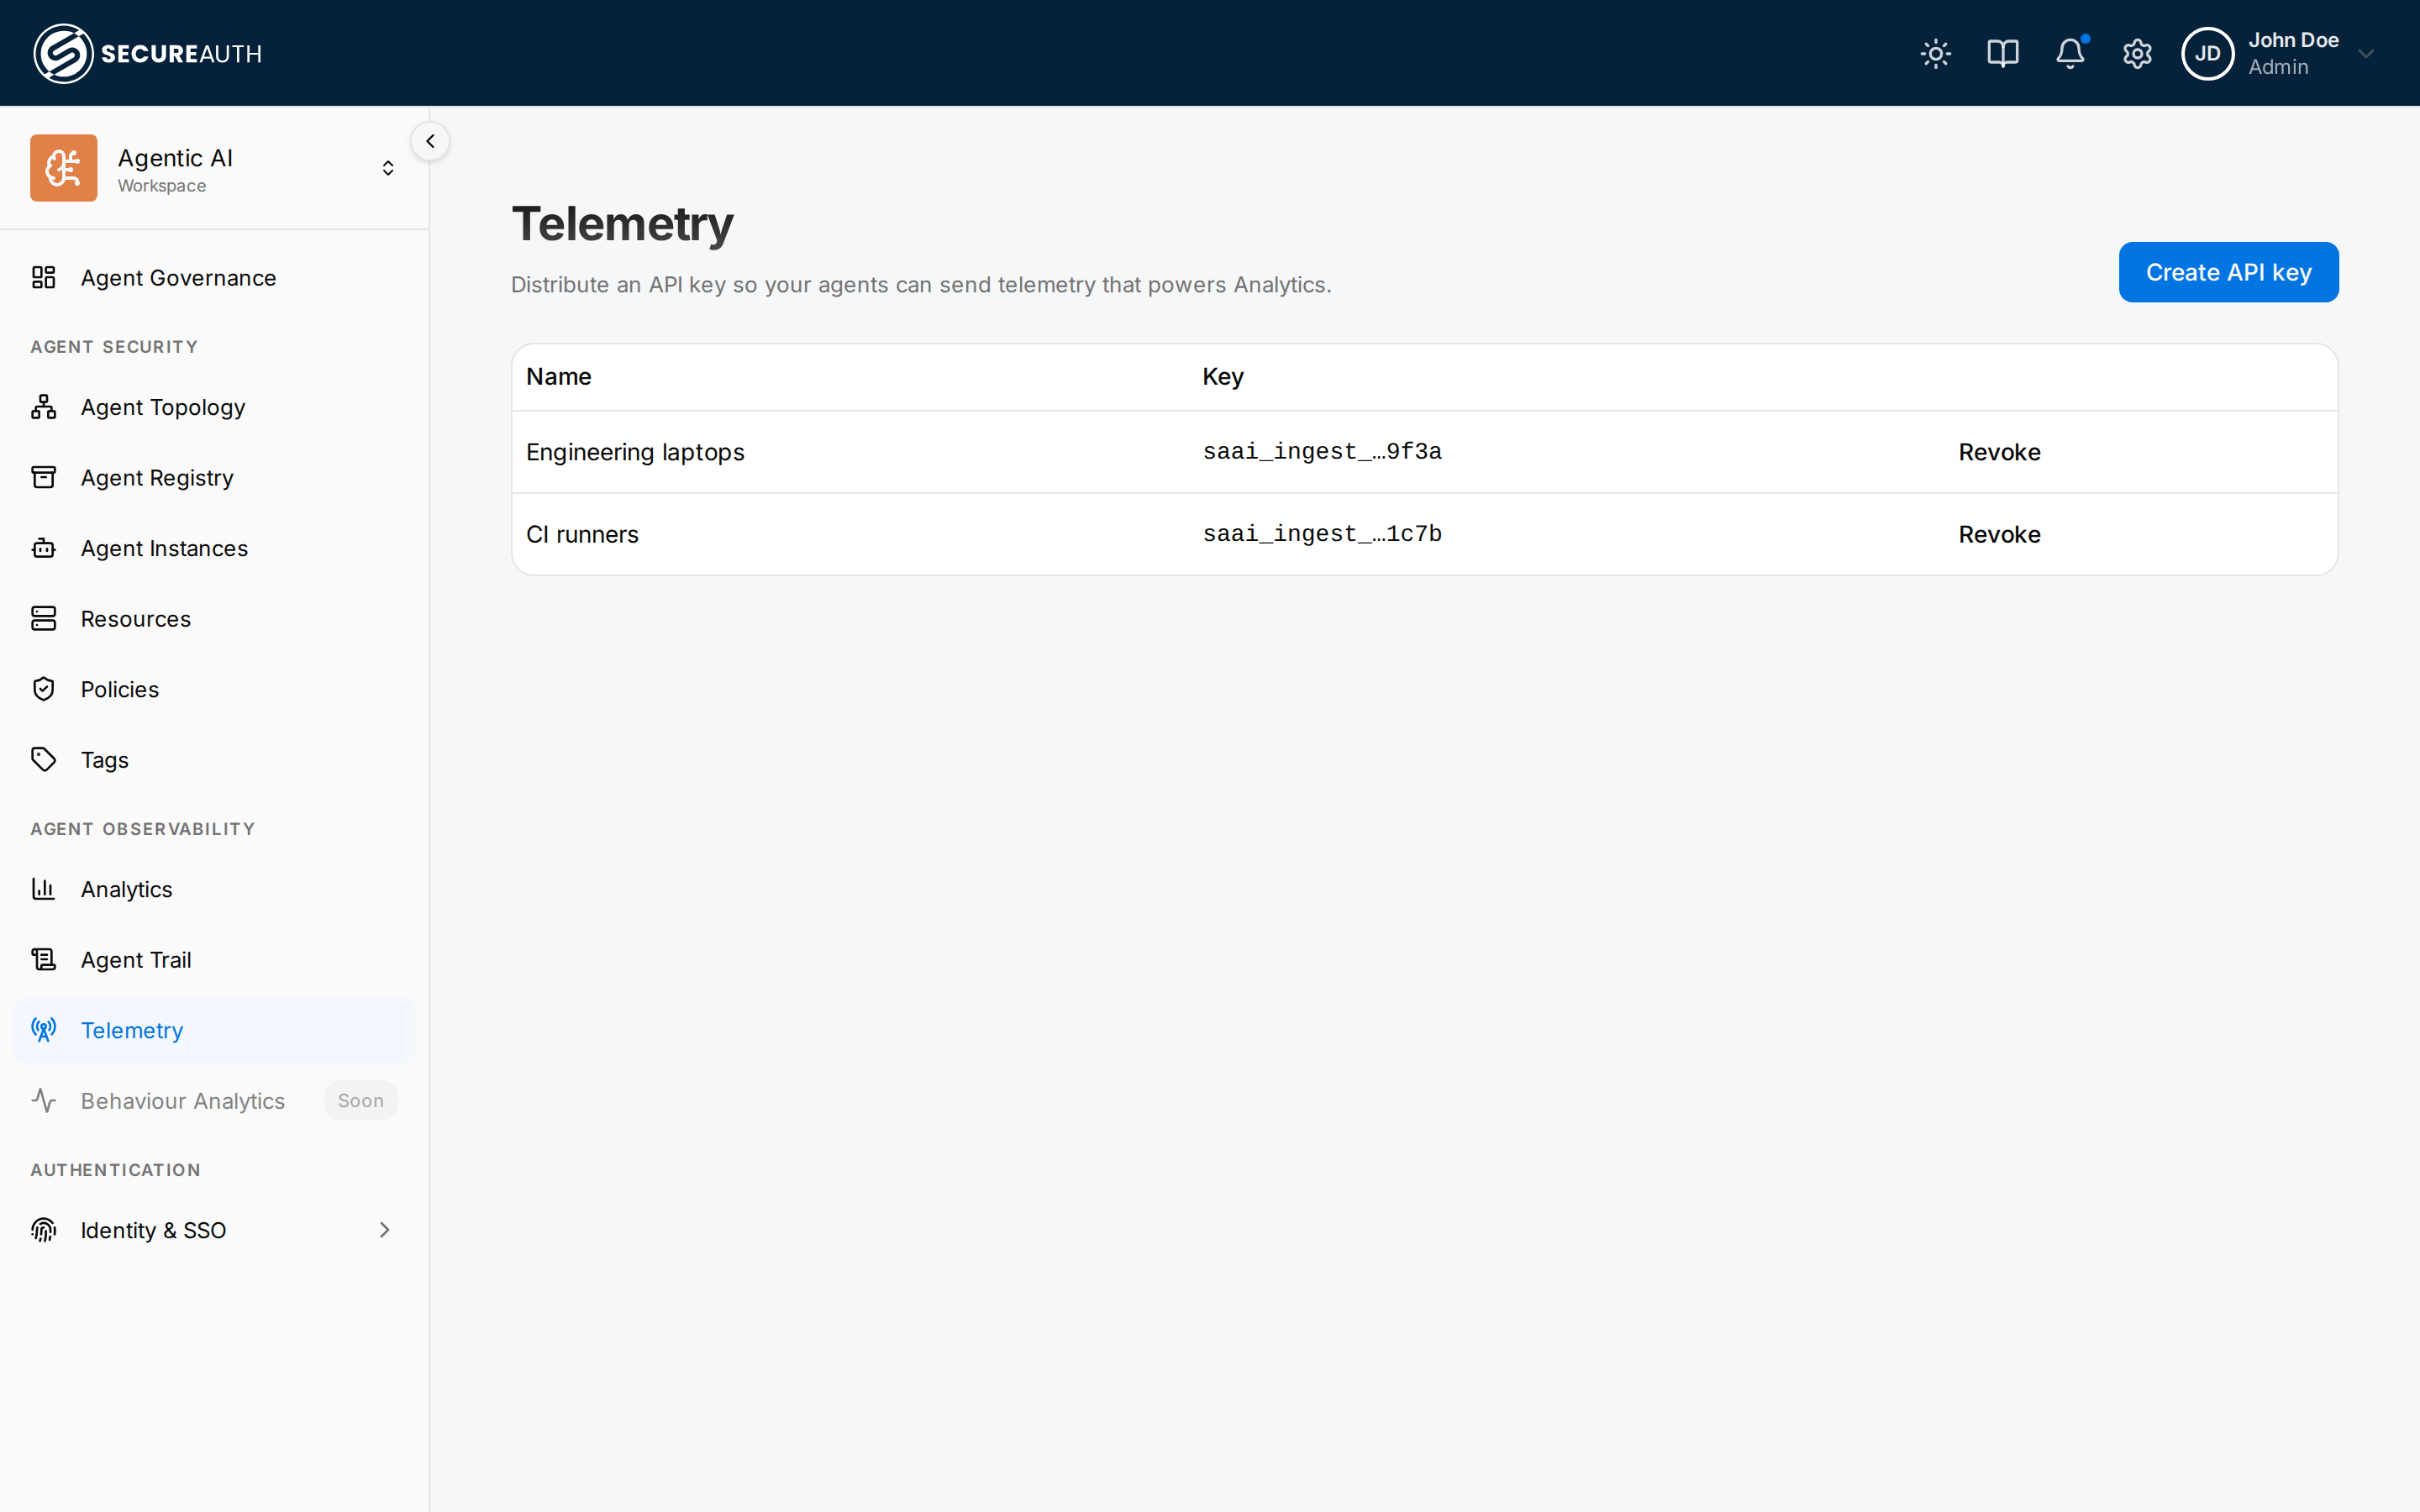
Task: Click the Telemetry antenna icon
Action: coord(43,1029)
